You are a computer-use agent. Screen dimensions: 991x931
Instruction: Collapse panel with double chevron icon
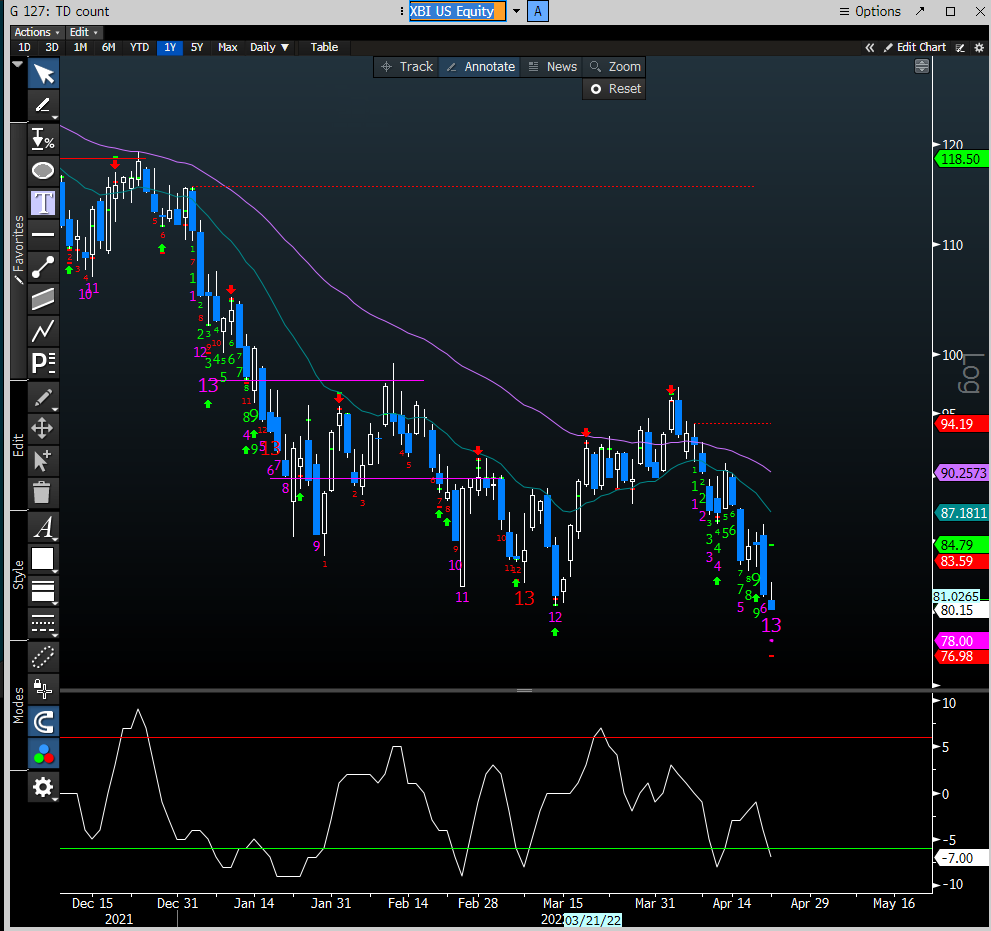[870, 47]
